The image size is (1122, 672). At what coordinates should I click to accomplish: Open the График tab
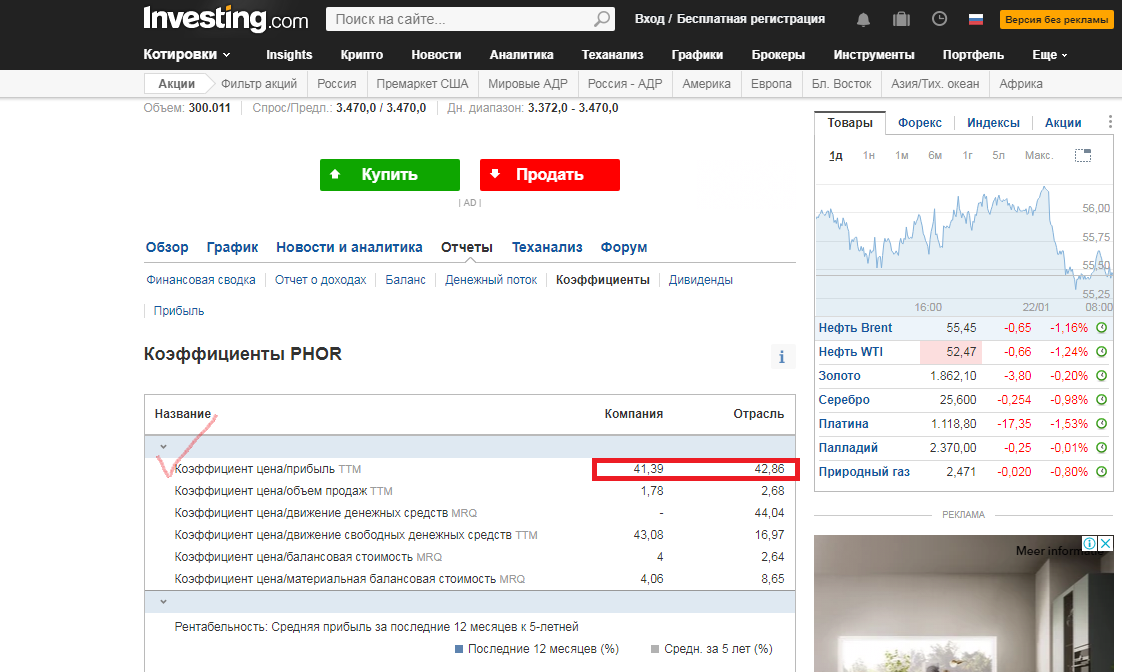pyautogui.click(x=232, y=247)
